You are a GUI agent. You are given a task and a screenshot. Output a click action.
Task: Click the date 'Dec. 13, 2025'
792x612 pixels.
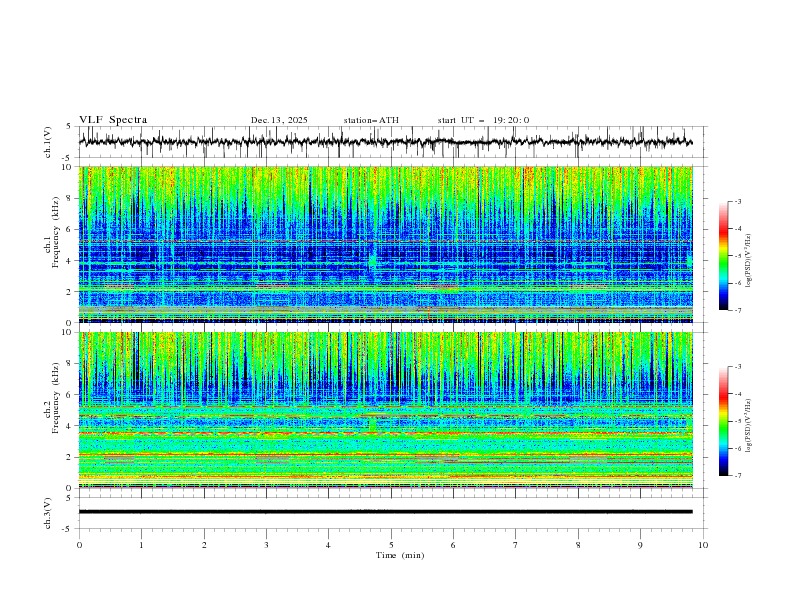[x=279, y=120]
